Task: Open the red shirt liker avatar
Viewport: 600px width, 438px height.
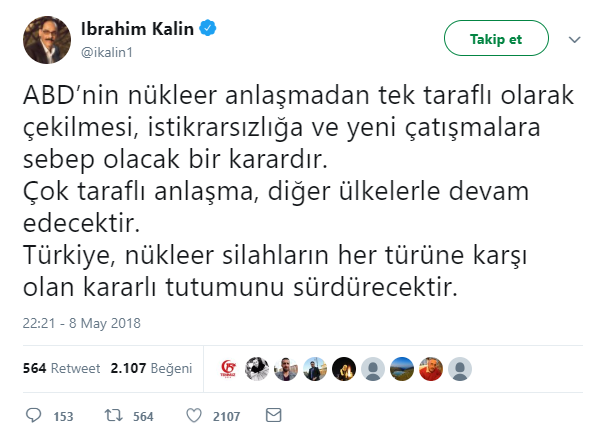Action: click(431, 369)
